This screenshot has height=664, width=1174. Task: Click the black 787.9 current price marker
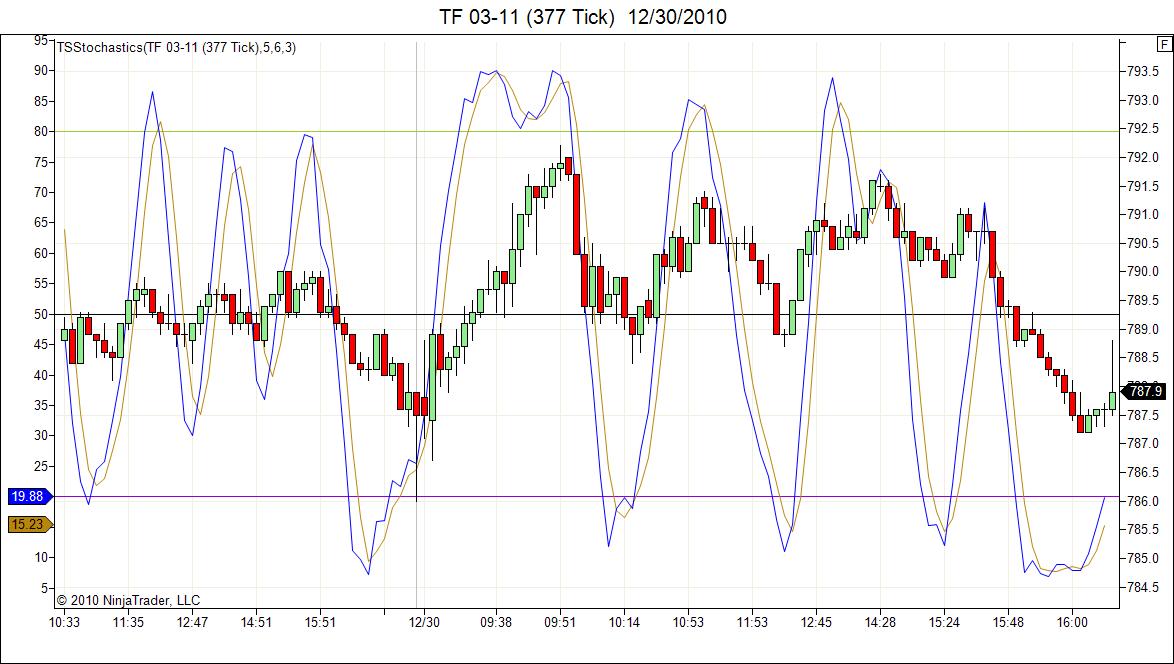[x=1143, y=391]
